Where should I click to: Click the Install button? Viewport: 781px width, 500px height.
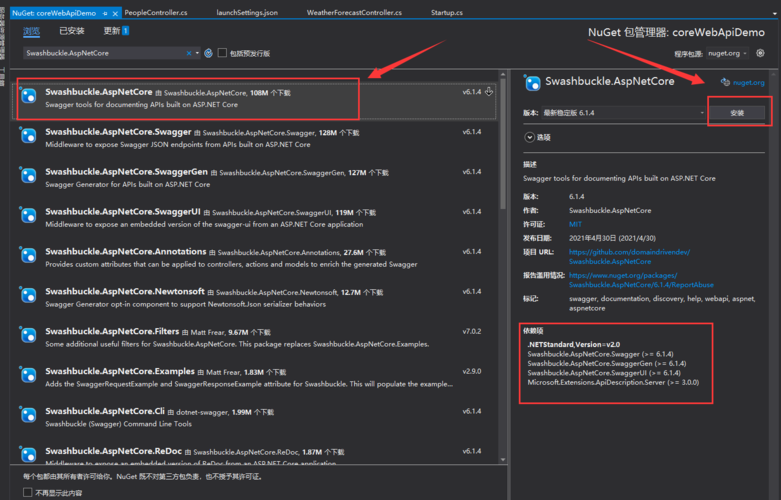coord(737,113)
